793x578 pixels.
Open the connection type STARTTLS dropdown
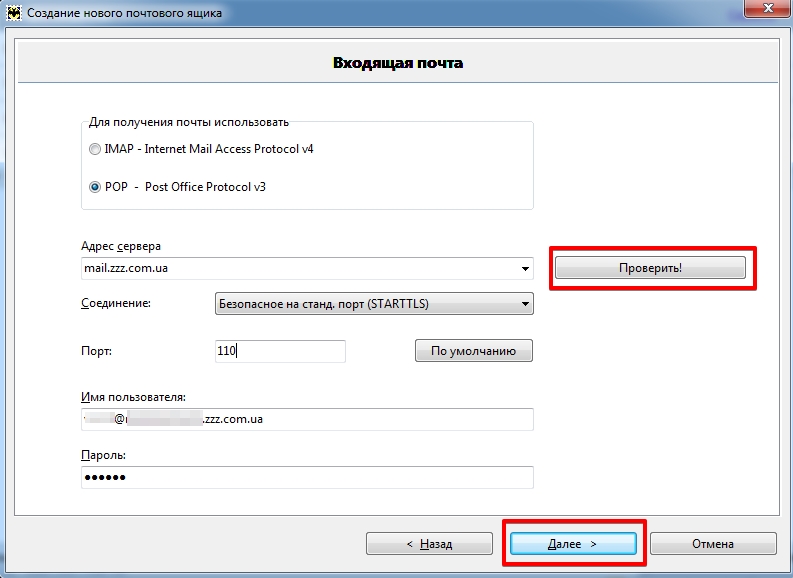(x=374, y=304)
